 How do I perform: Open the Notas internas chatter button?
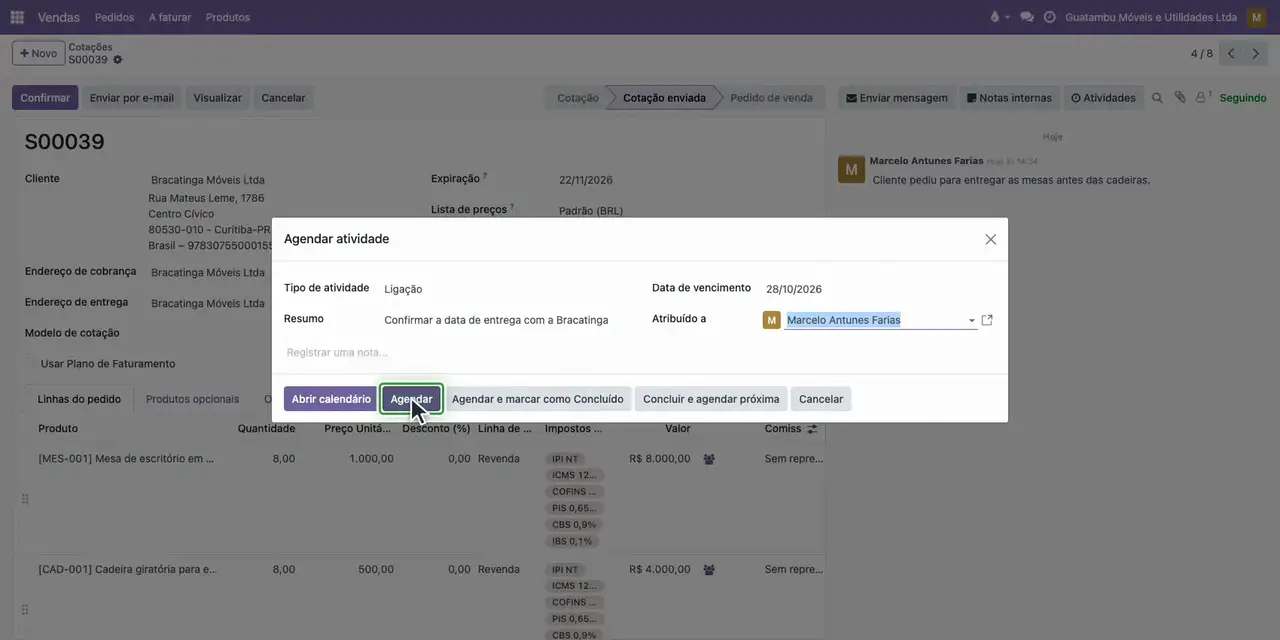[x=1009, y=98]
